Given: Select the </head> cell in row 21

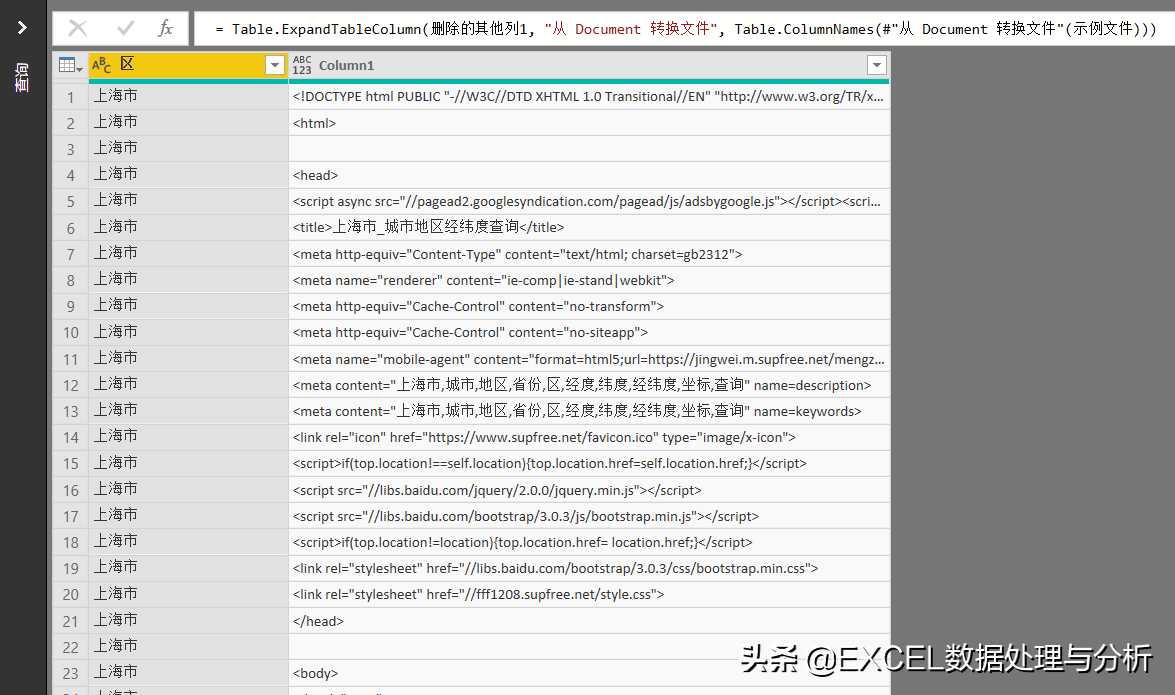Looking at the screenshot, I should coord(589,622).
